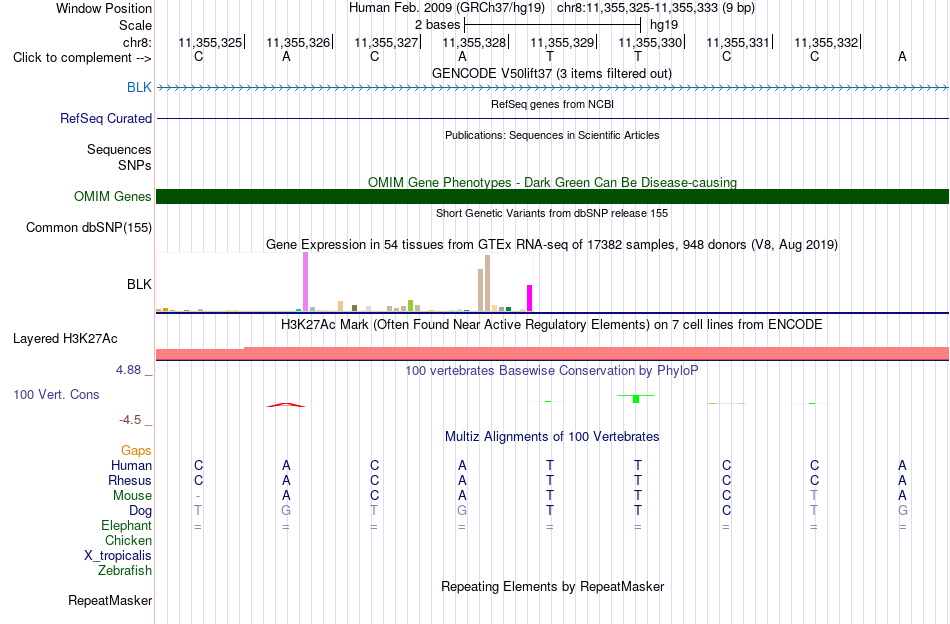The image size is (950, 624).
Task: Click the Human species label
Action: click(131, 465)
